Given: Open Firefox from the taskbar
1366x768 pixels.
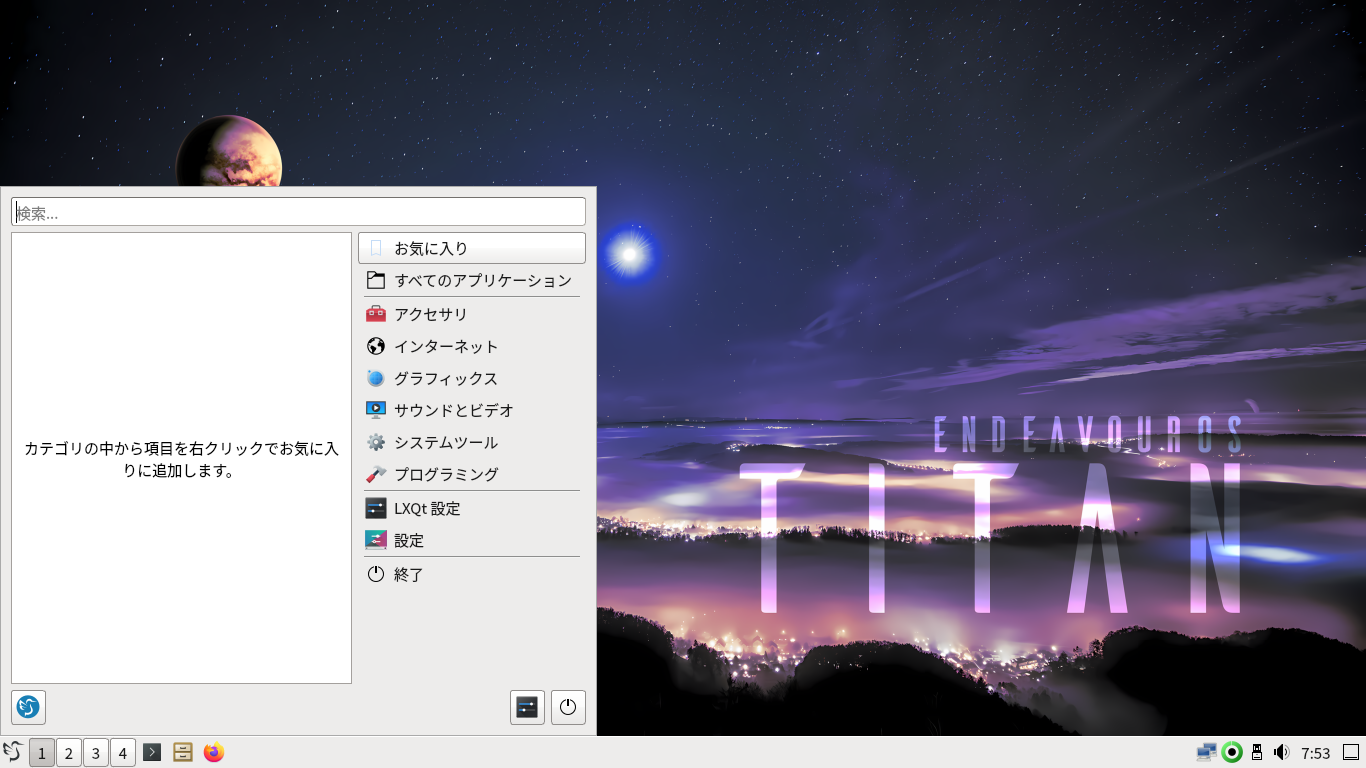Looking at the screenshot, I should coord(213,752).
